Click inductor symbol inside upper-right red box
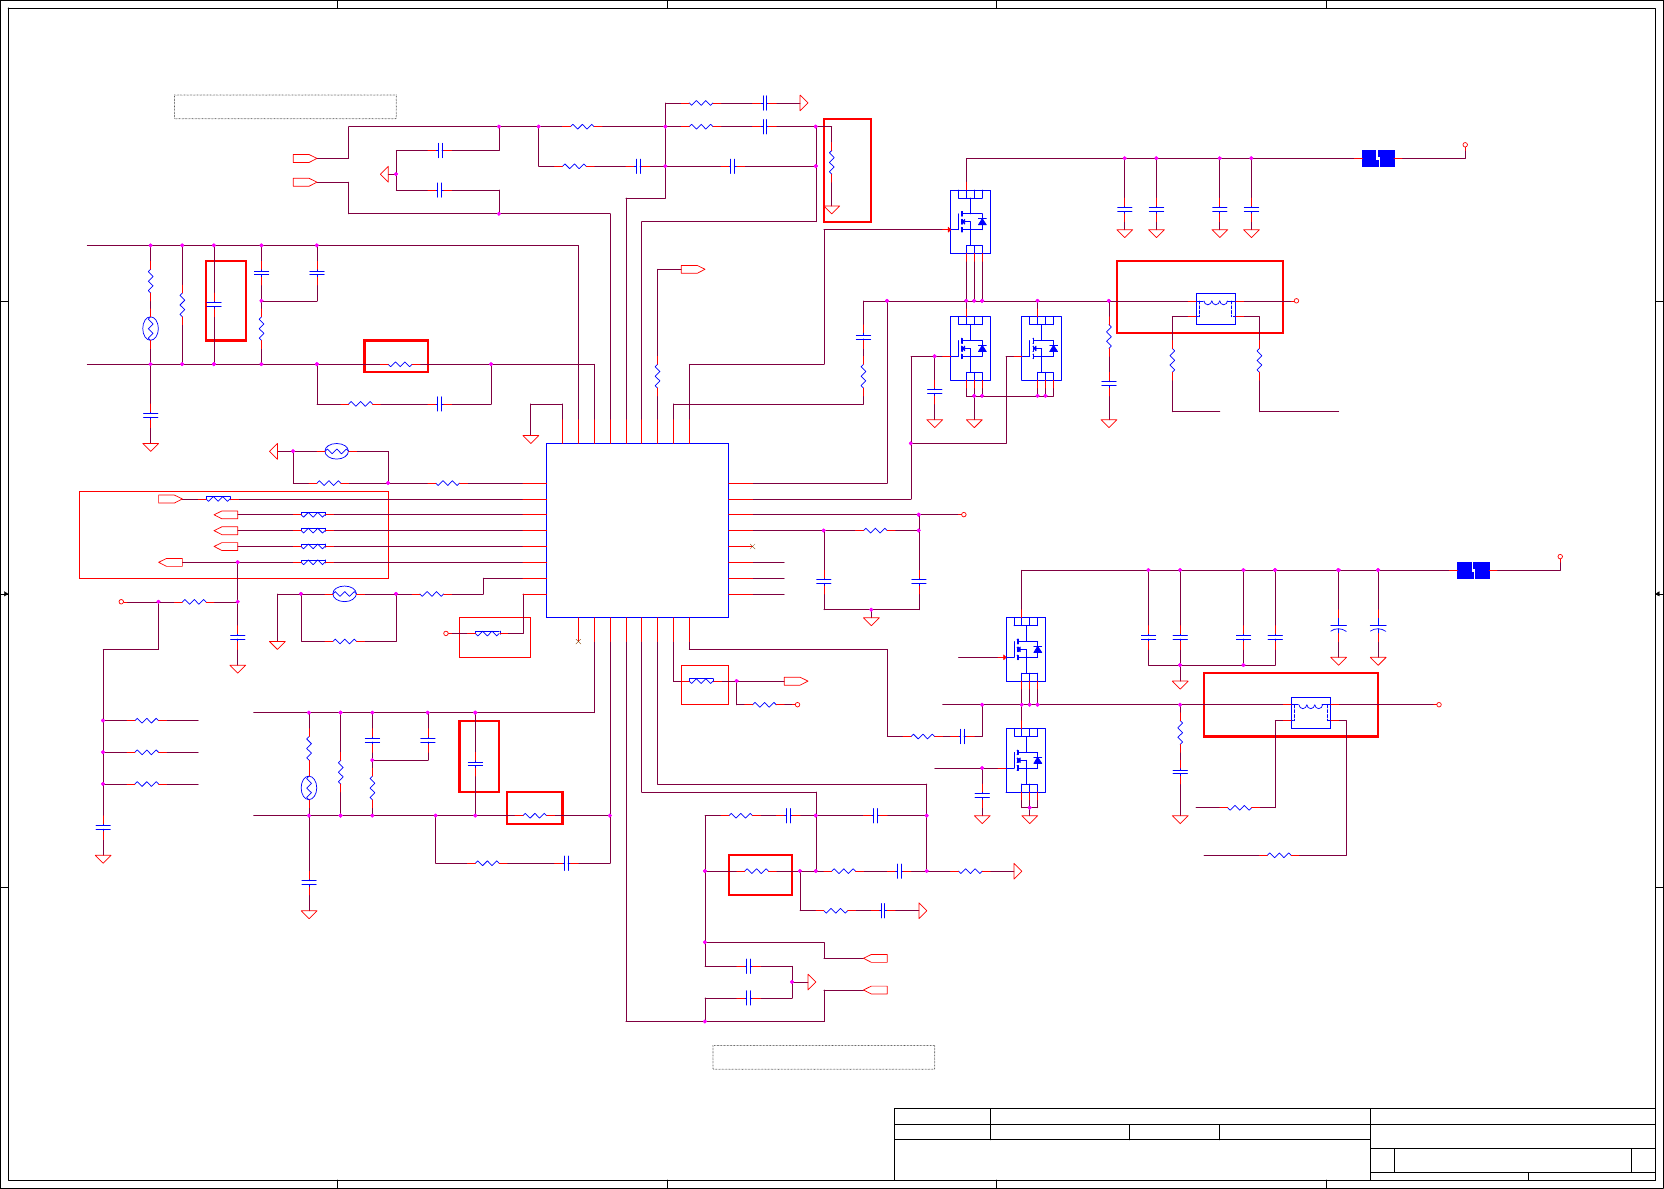 click(x=1216, y=308)
